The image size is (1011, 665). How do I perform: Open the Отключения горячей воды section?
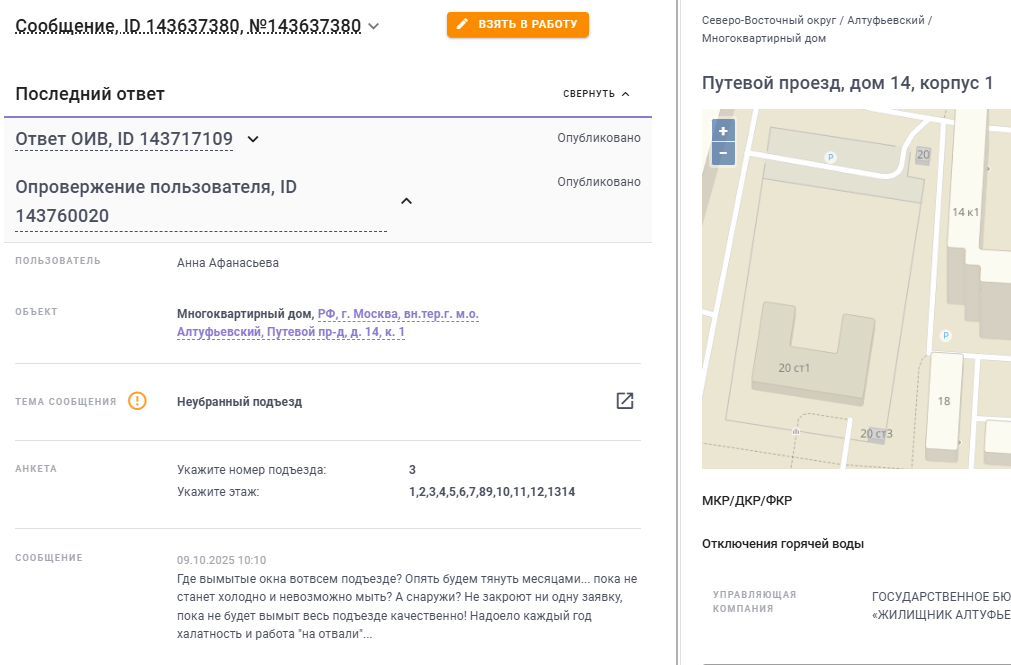(783, 544)
